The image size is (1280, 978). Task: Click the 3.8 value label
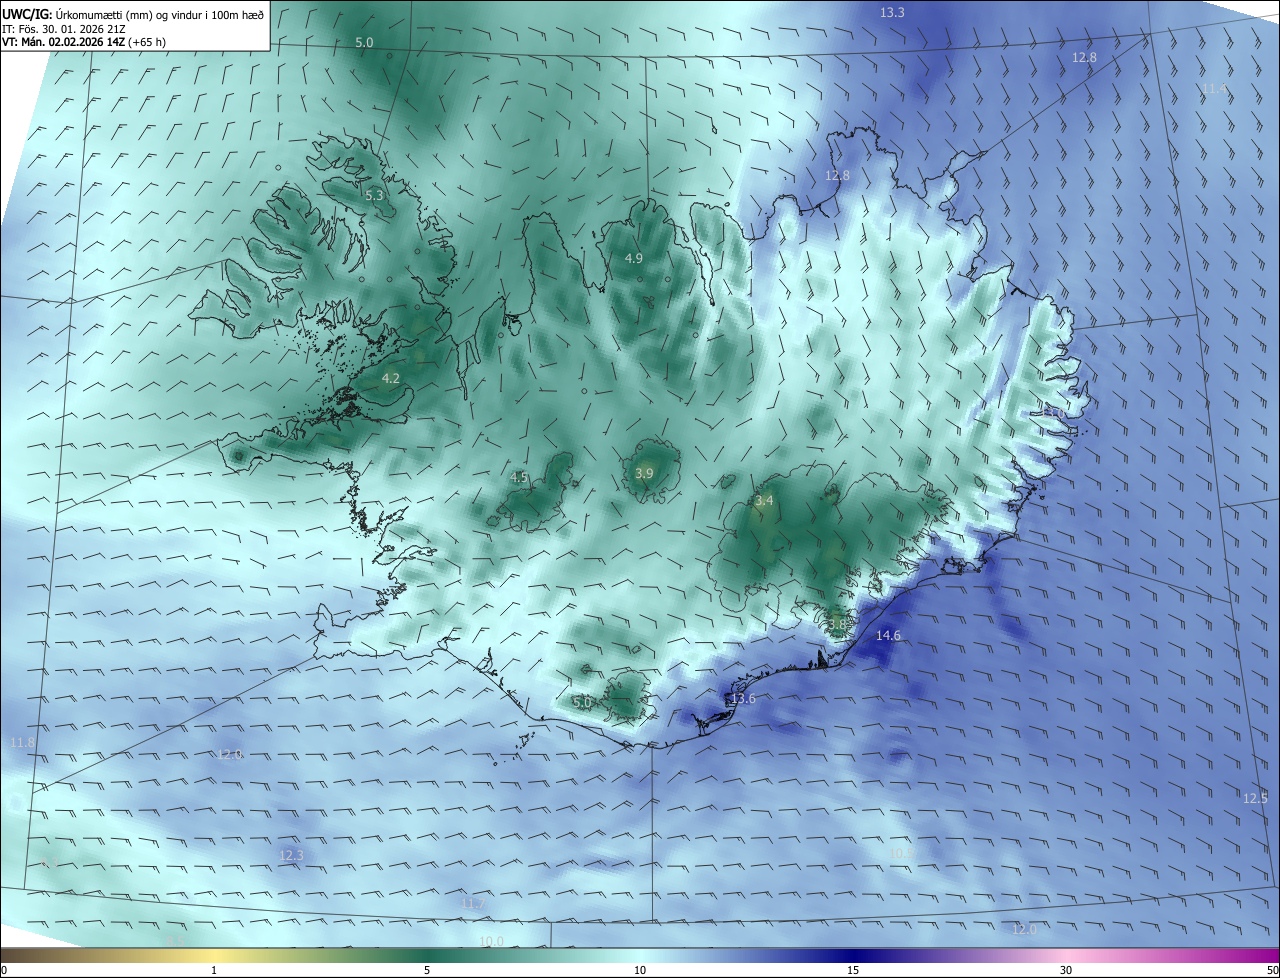(837, 623)
